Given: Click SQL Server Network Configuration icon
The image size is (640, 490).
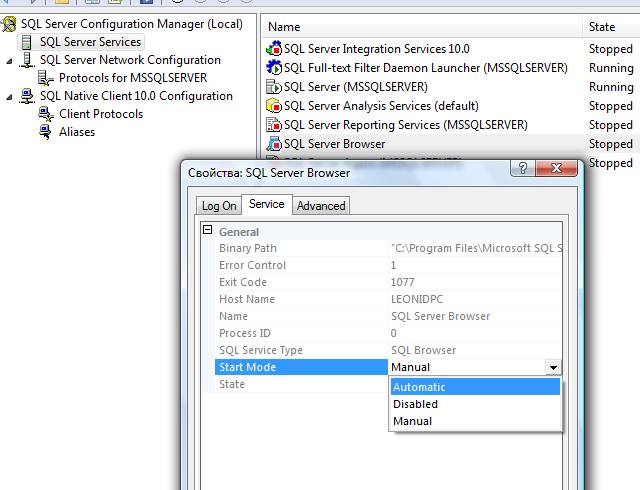Looking at the screenshot, I should pyautogui.click(x=27, y=60).
